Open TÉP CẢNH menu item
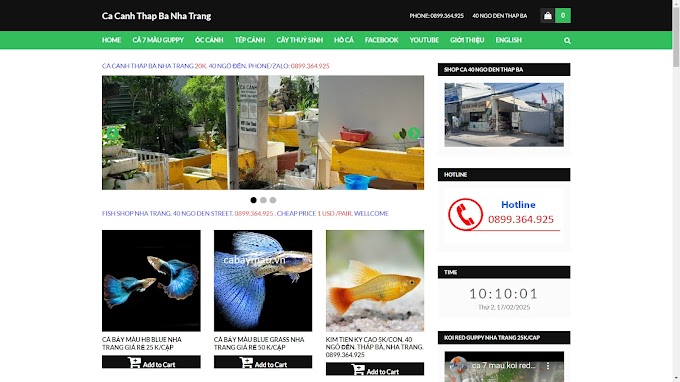Image resolution: width=680 pixels, height=382 pixels. point(250,40)
